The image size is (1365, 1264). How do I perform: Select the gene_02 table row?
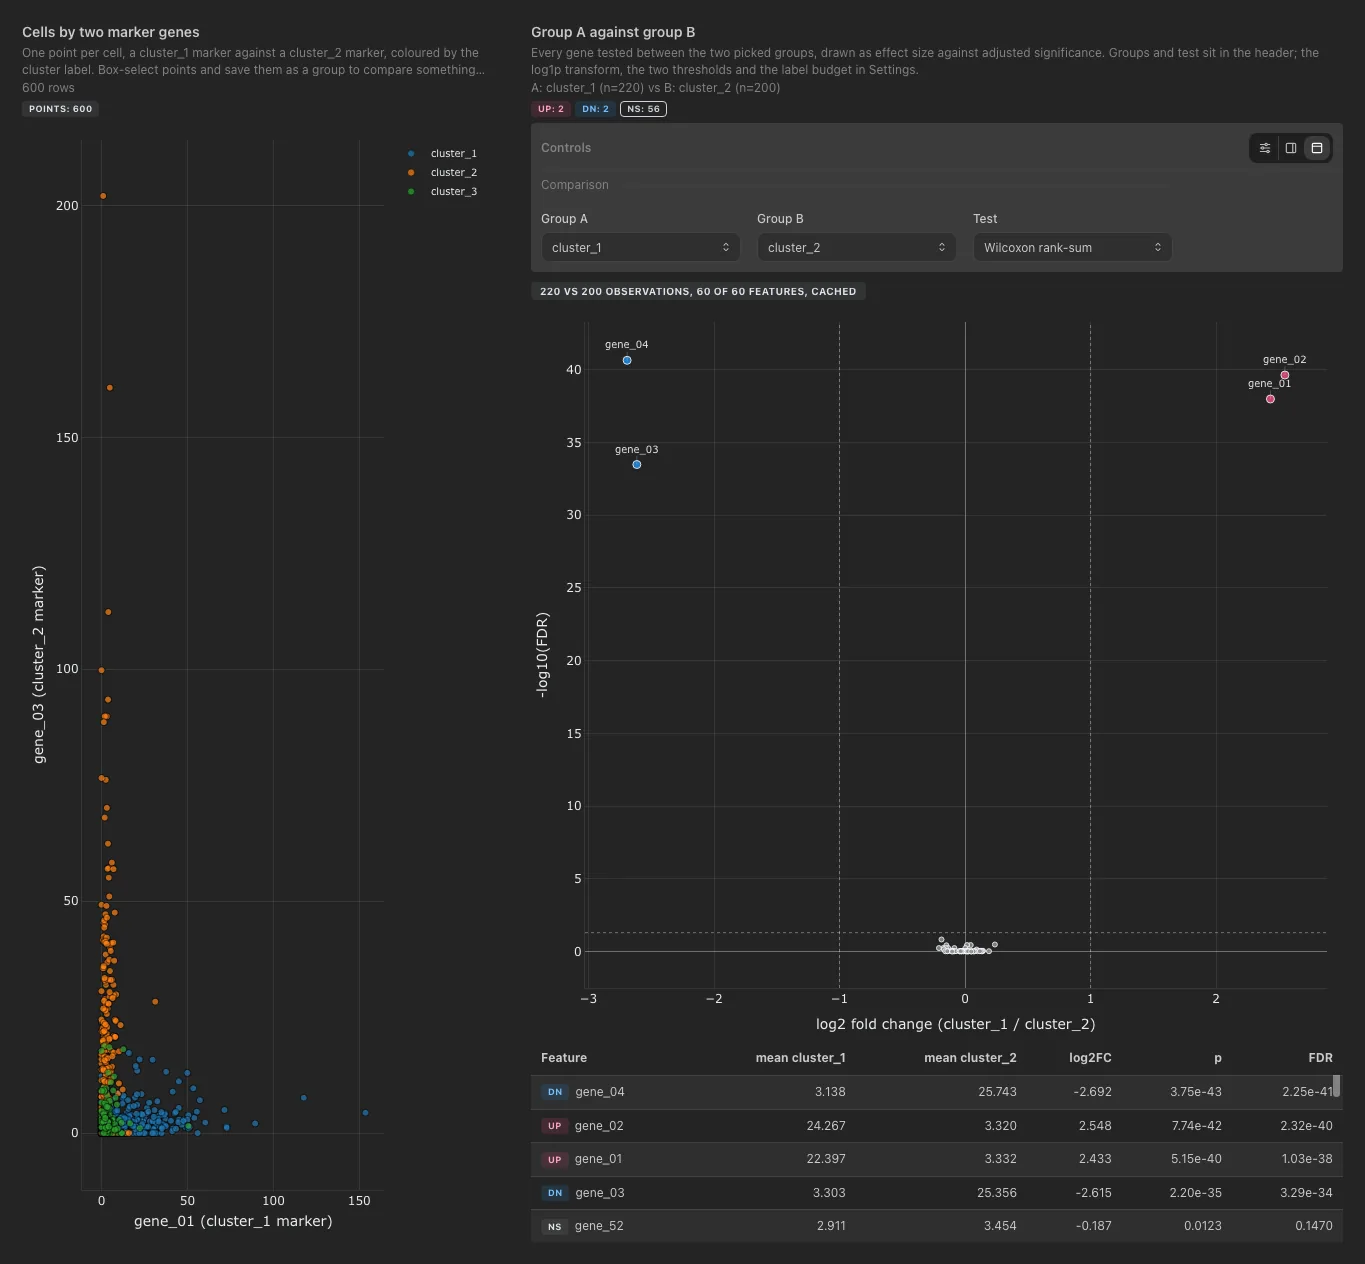click(936, 1126)
